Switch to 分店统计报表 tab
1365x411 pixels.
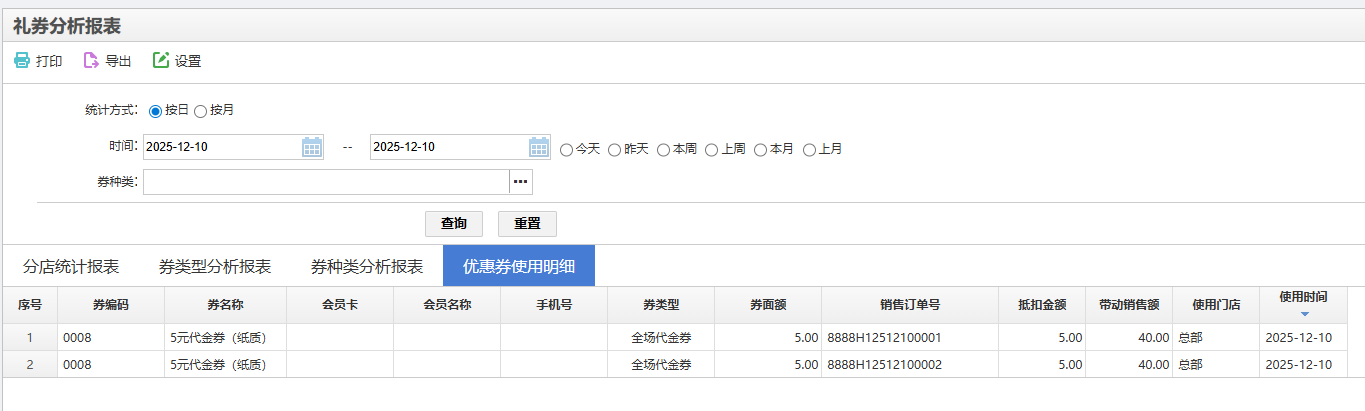[71, 267]
